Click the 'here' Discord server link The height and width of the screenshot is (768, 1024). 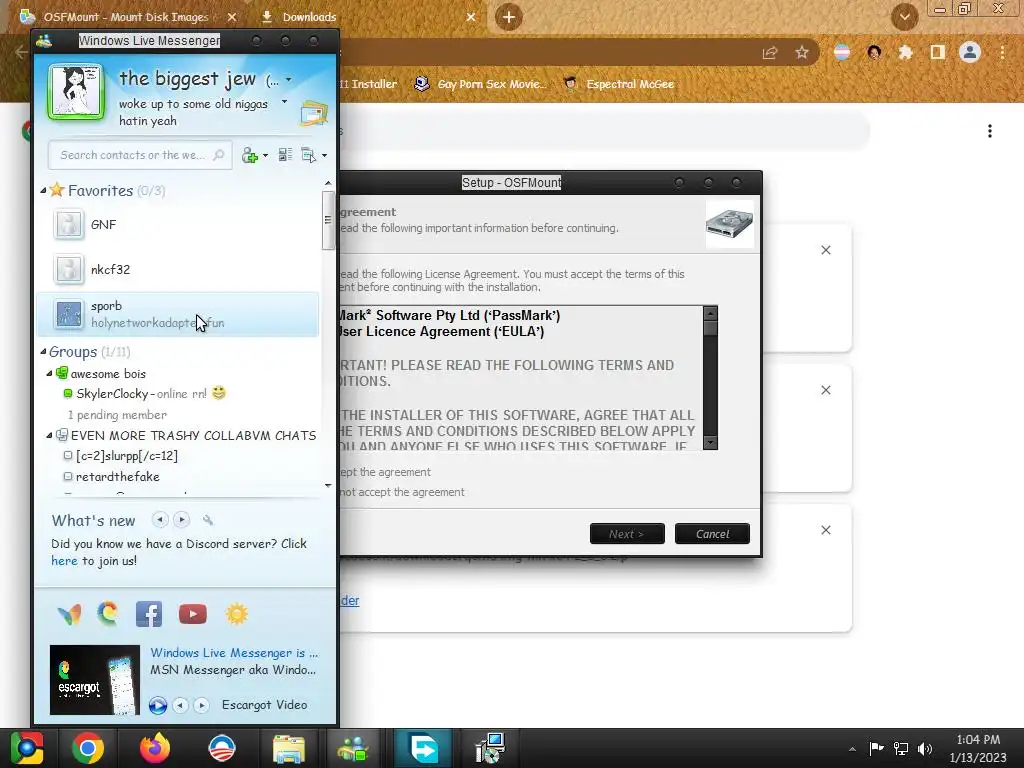tap(64, 561)
